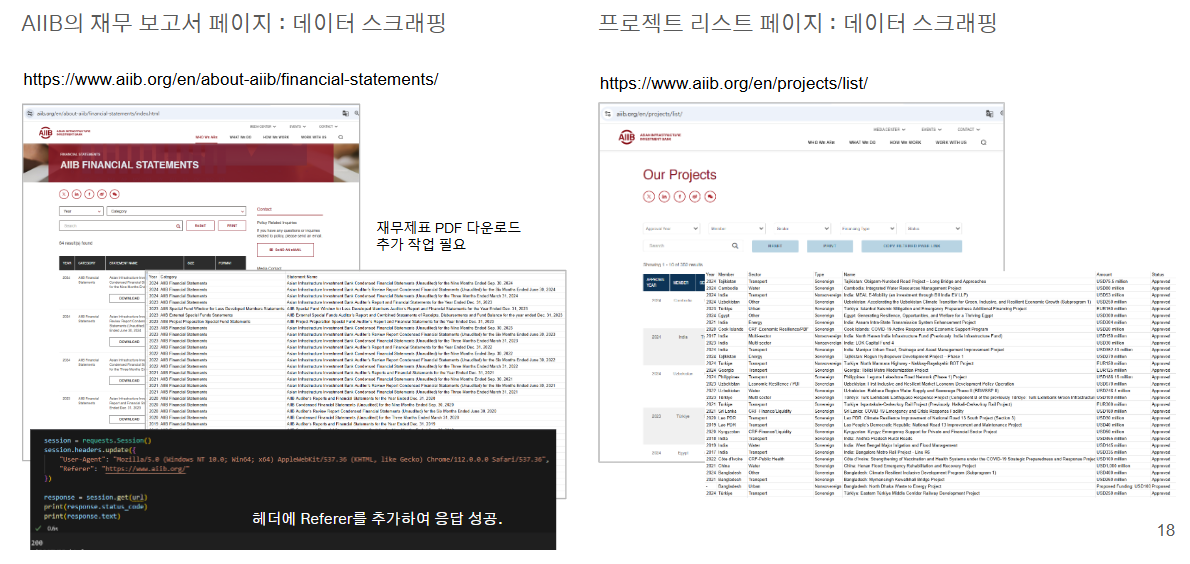Click Cambodia Integrated Water Resources Management row
Screen dimensions: 1190x564
pyautogui.click(x=938, y=289)
